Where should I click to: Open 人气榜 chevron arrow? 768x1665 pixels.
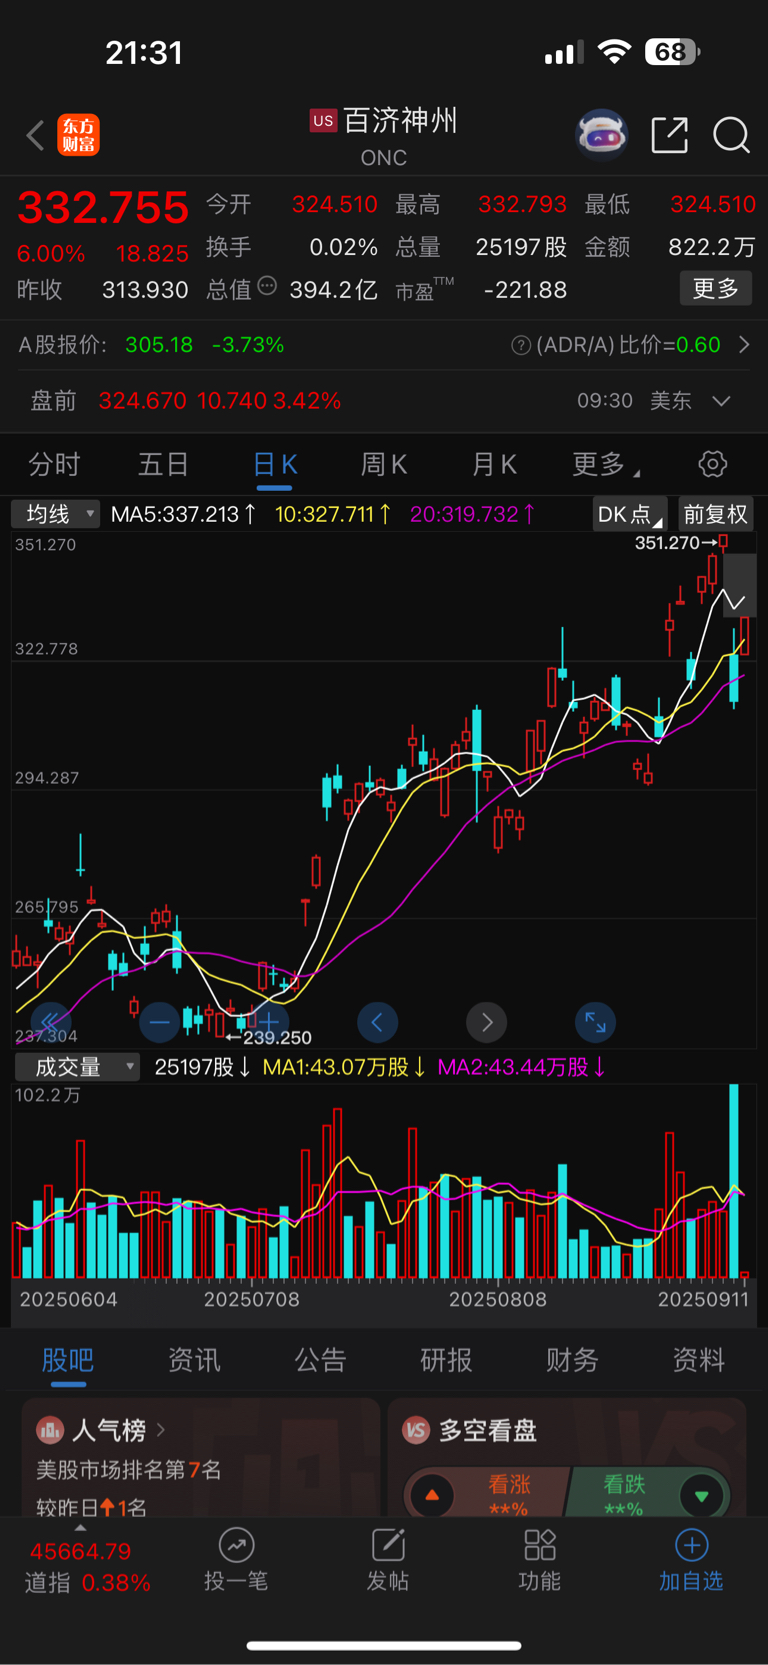coord(161,1430)
